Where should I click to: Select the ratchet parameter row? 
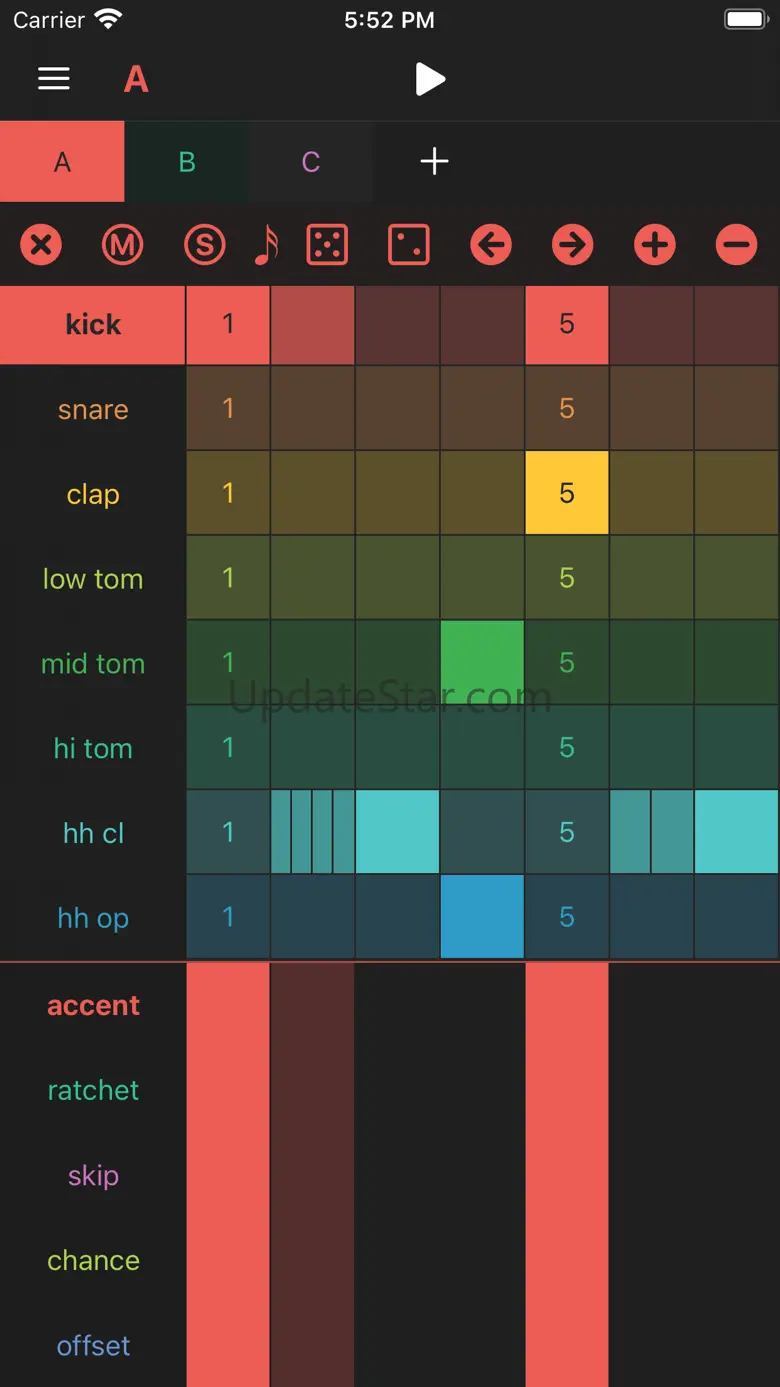pyautogui.click(x=93, y=1090)
